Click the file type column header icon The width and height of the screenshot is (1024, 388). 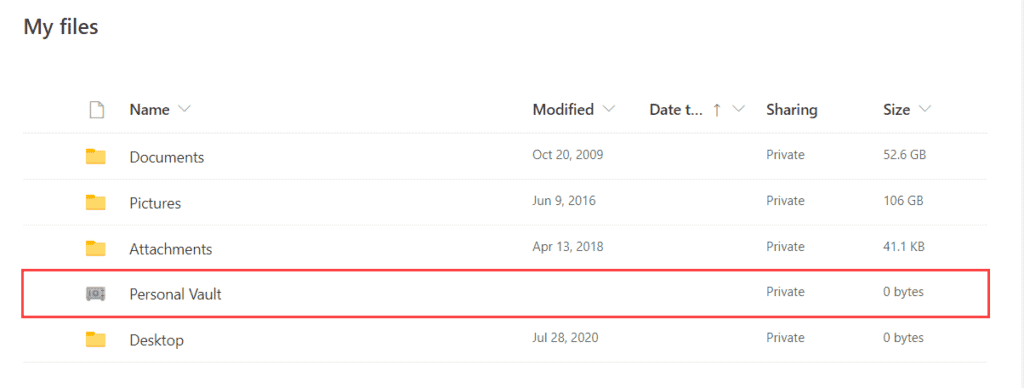97,110
